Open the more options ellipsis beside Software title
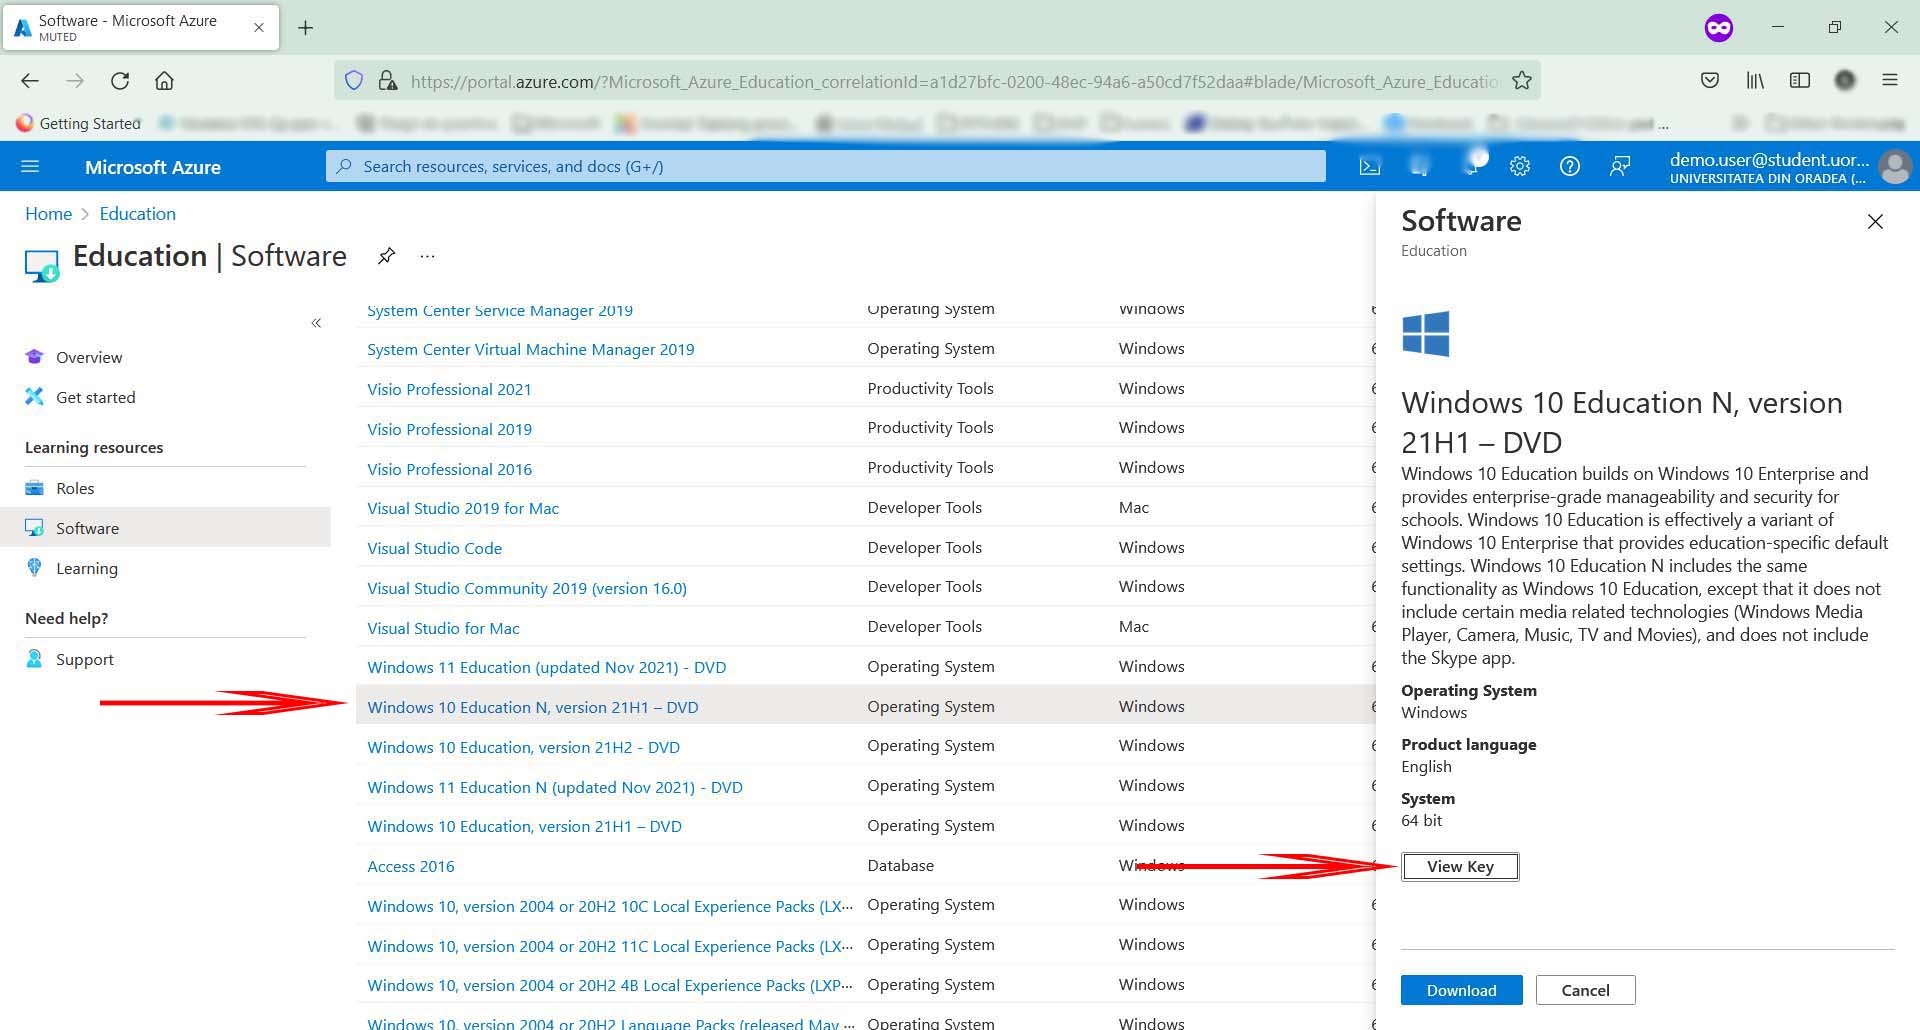This screenshot has width=1920, height=1030. tap(428, 256)
